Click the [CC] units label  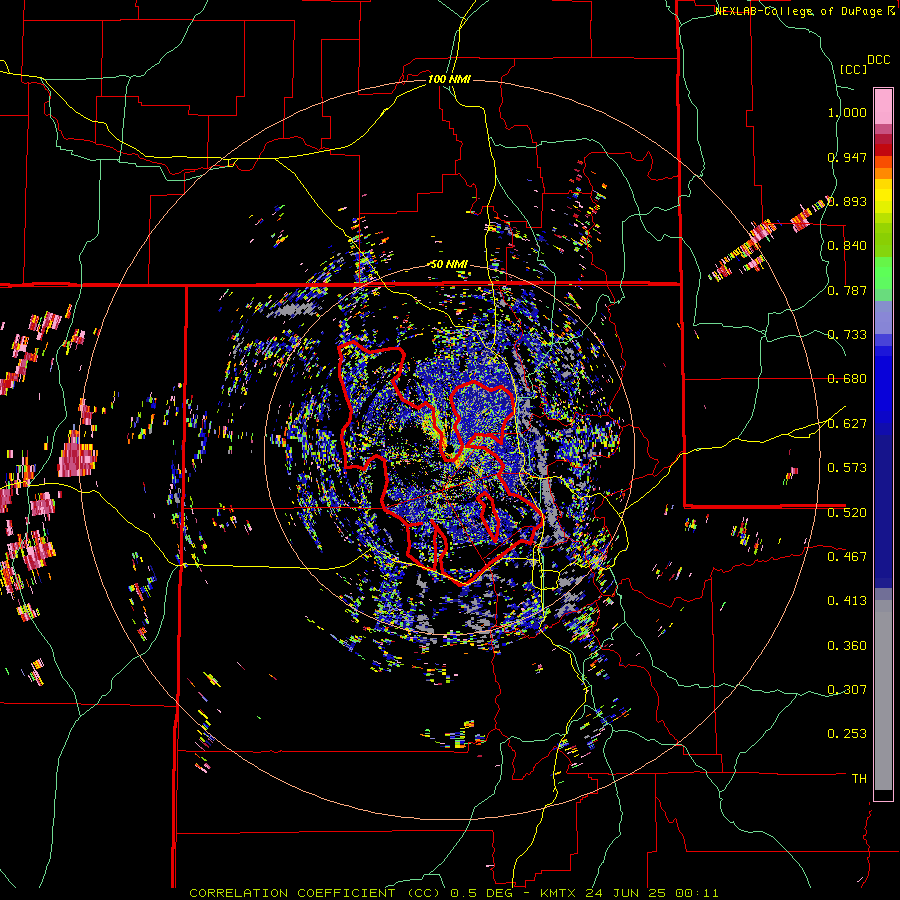tap(854, 69)
